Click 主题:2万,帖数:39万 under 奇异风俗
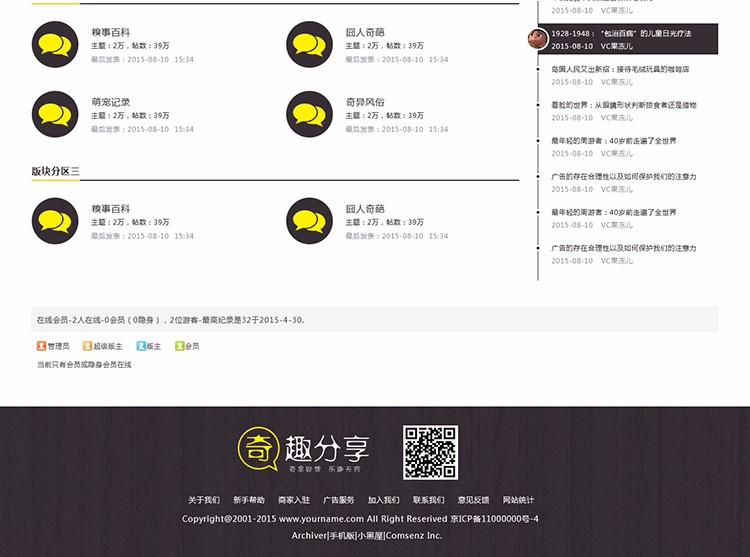 click(x=385, y=115)
